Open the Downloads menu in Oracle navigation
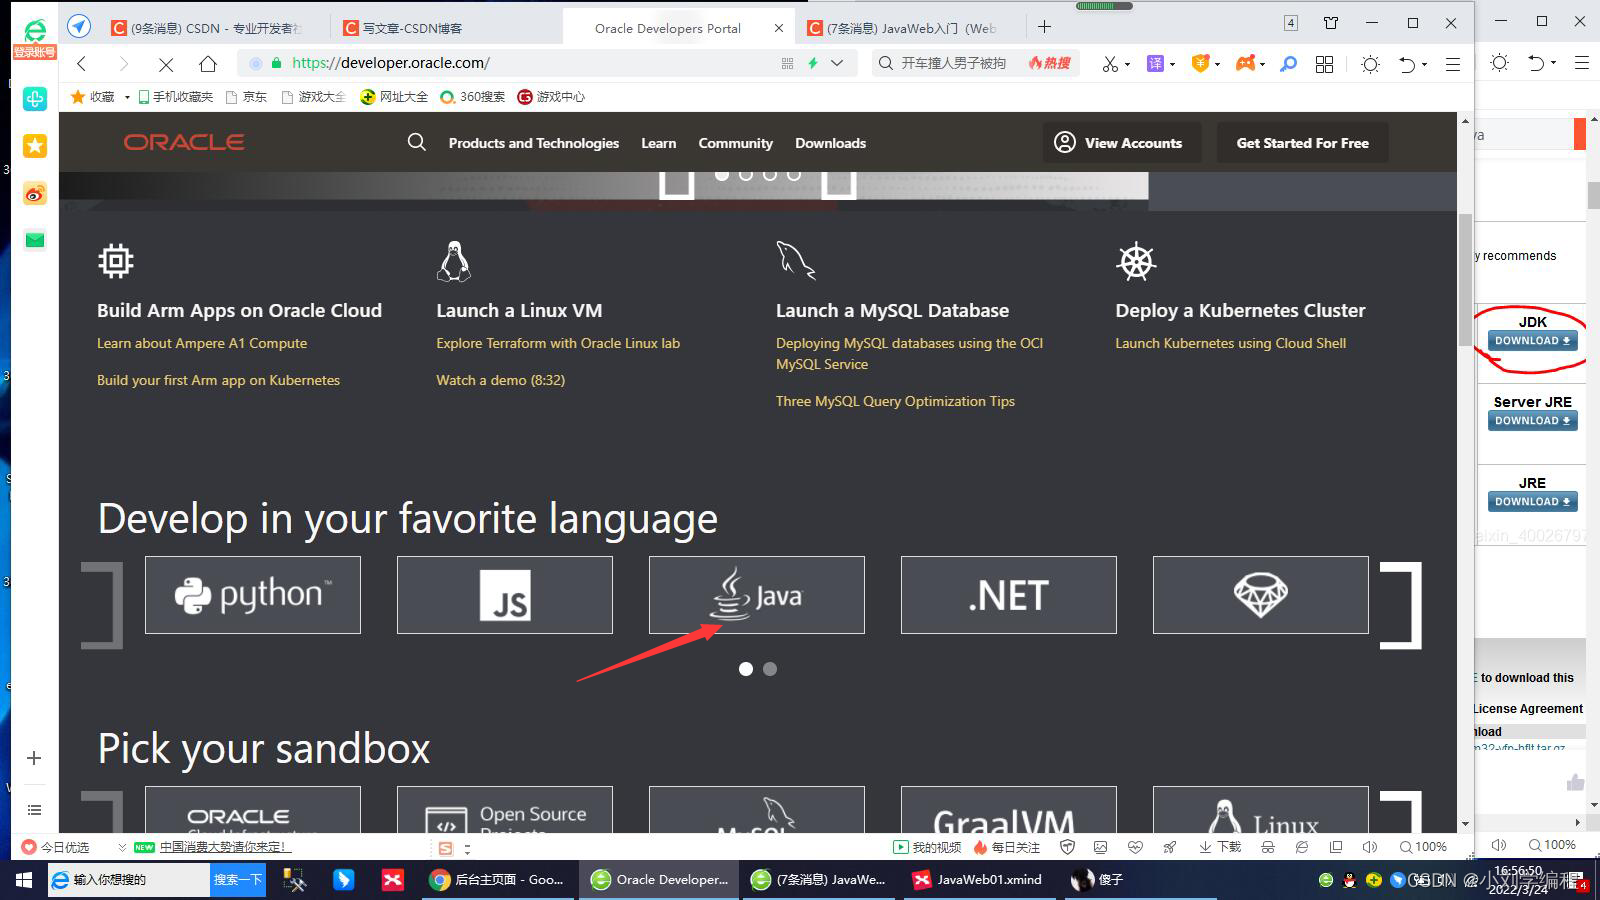 pyautogui.click(x=830, y=142)
